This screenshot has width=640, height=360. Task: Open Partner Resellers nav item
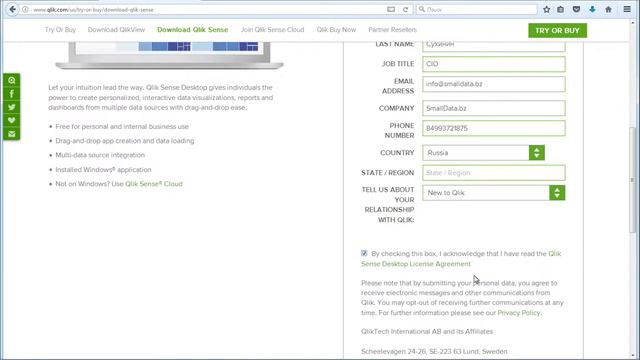click(392, 30)
